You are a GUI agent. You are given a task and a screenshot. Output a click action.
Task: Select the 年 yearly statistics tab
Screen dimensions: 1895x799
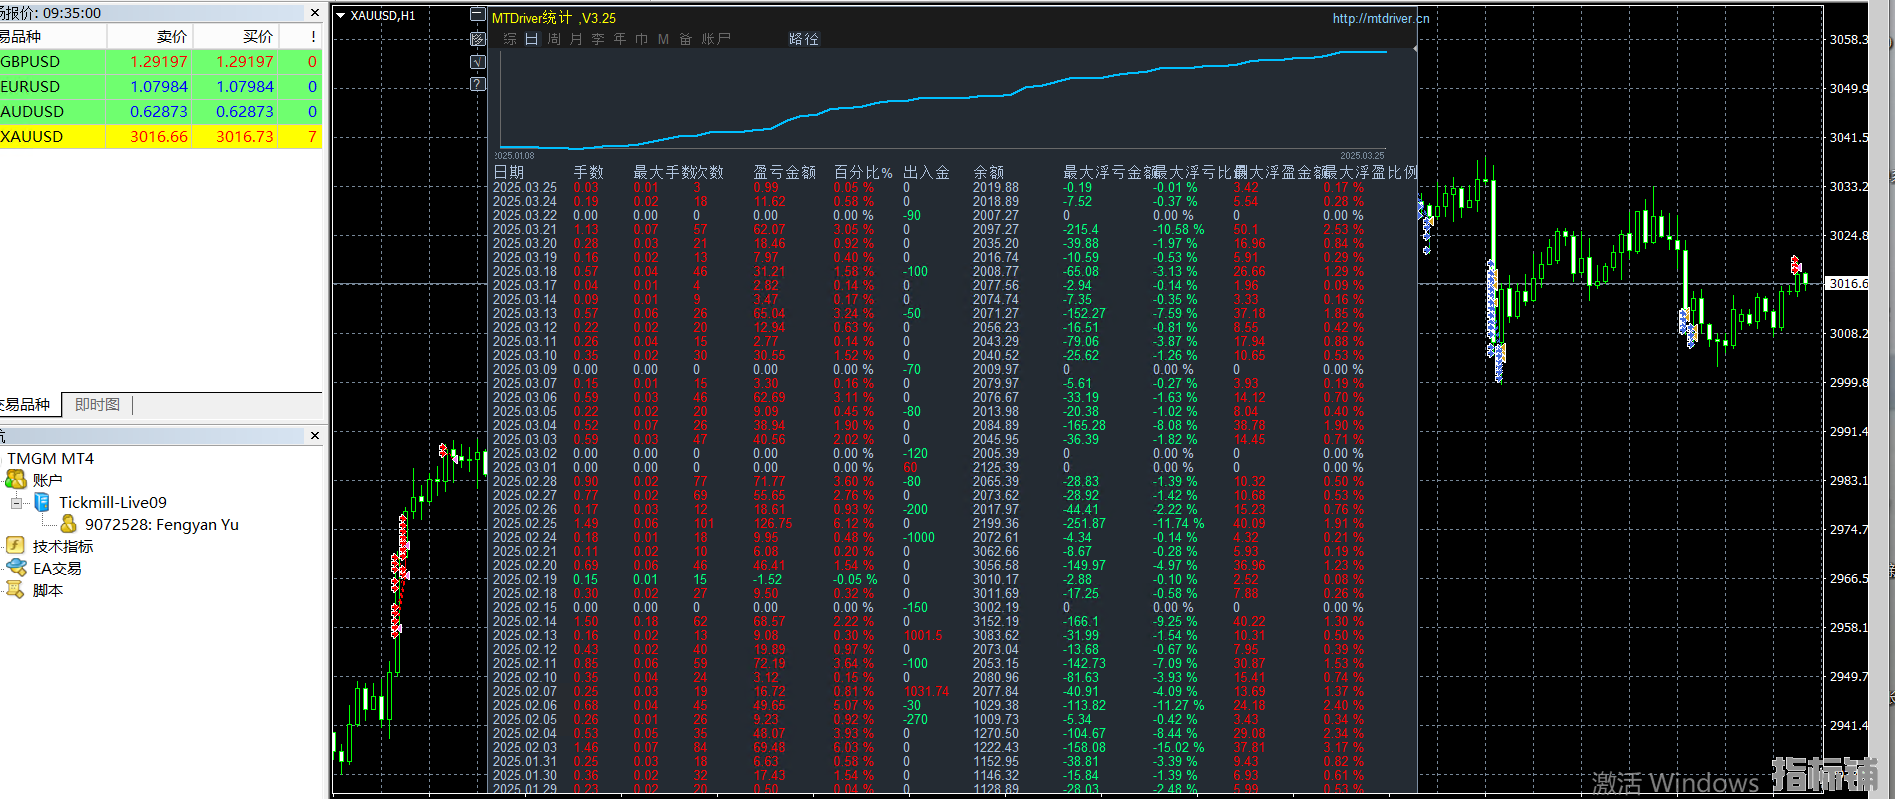coord(620,39)
